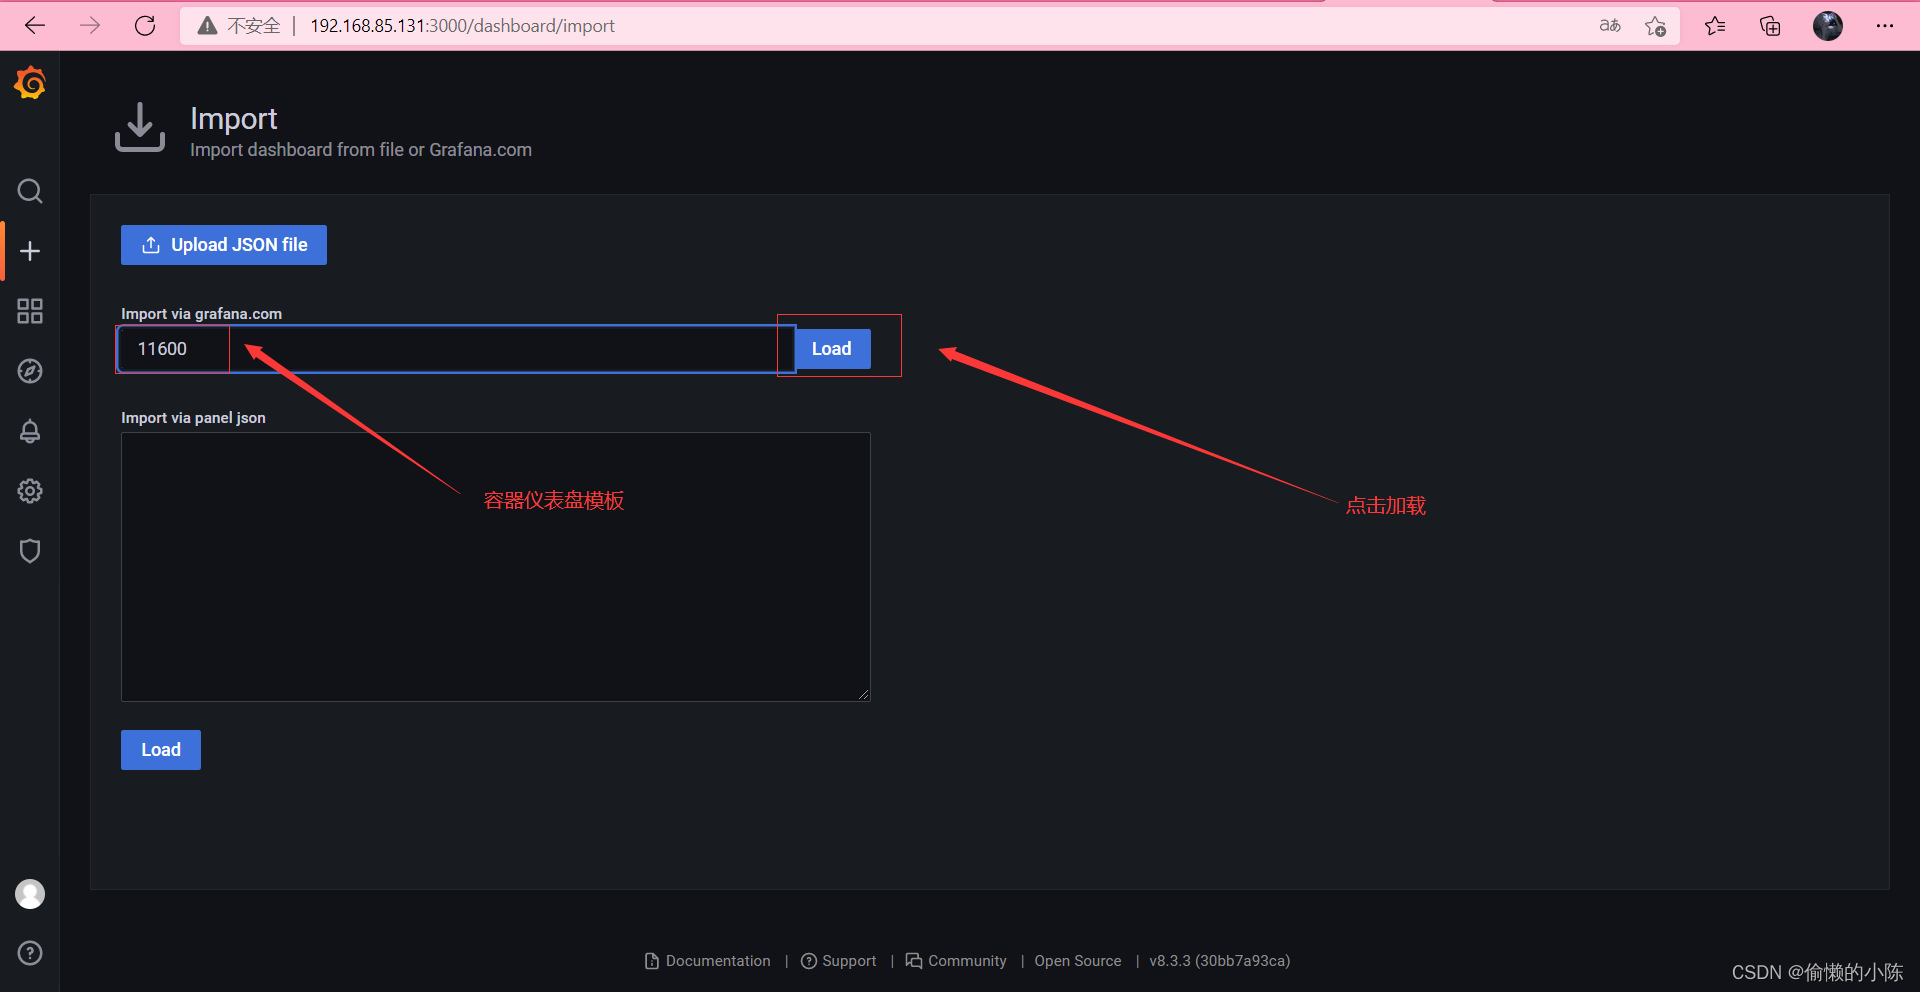The image size is (1920, 992).
Task: Open the Configuration gear icon
Action: click(30, 491)
